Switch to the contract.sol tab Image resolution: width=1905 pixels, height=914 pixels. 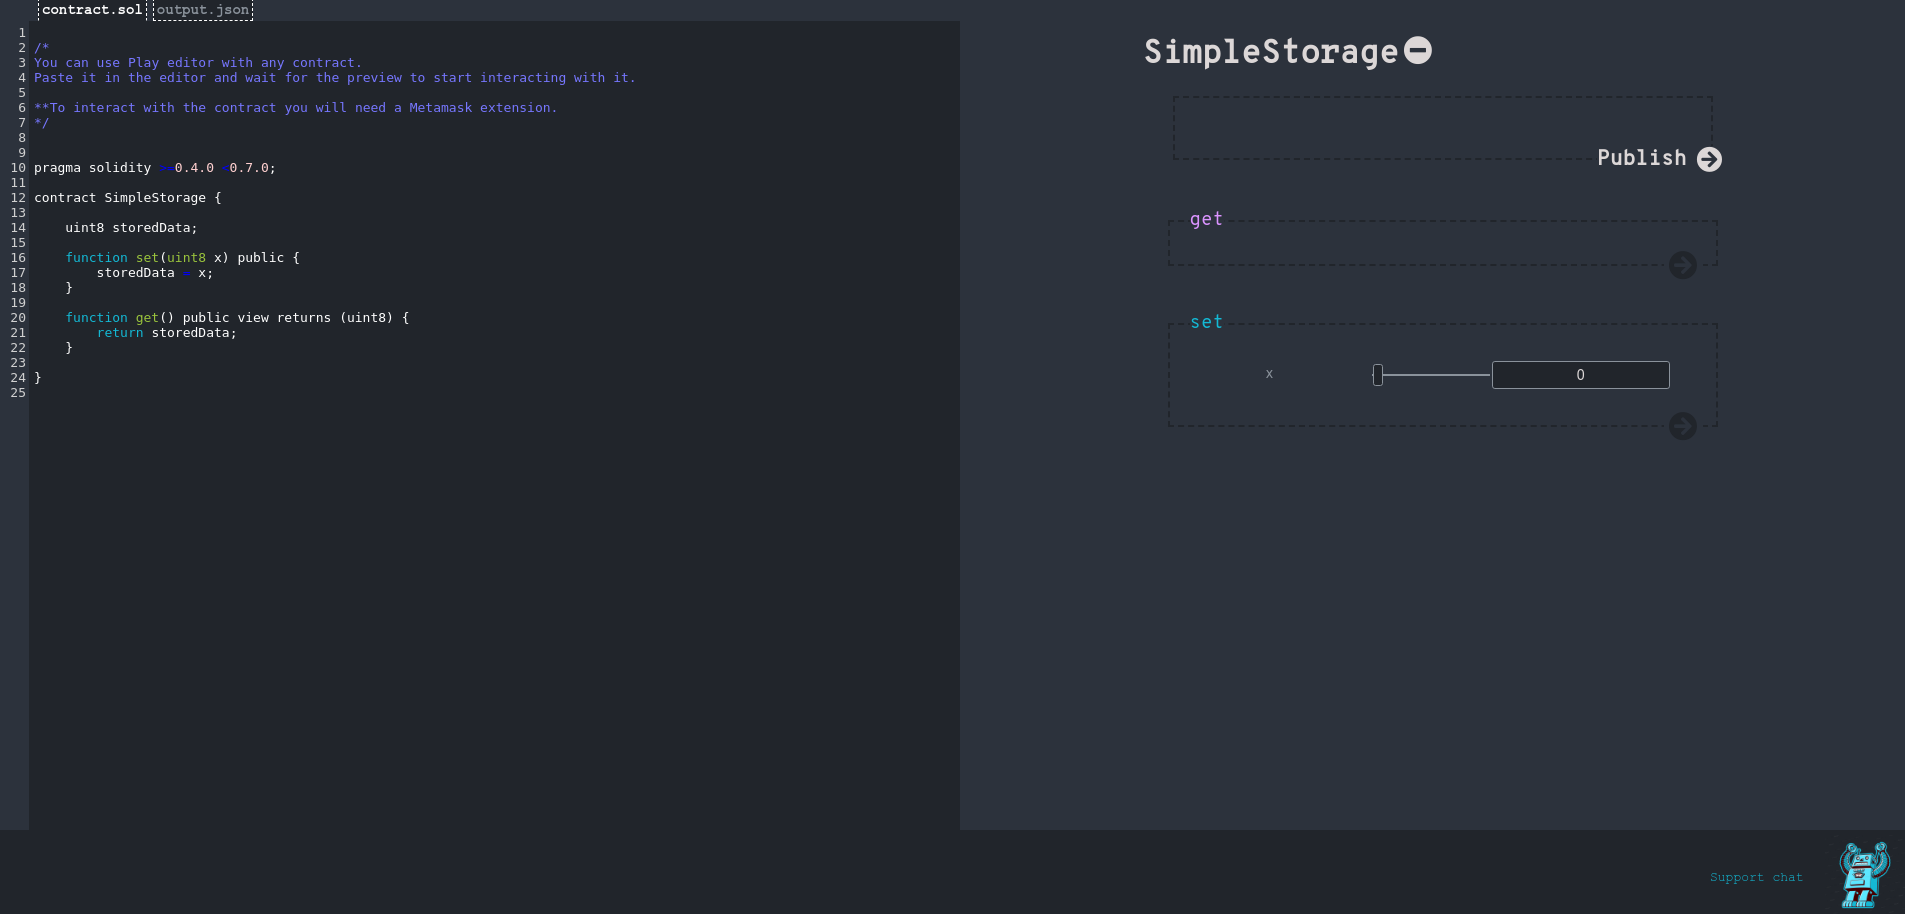92,10
